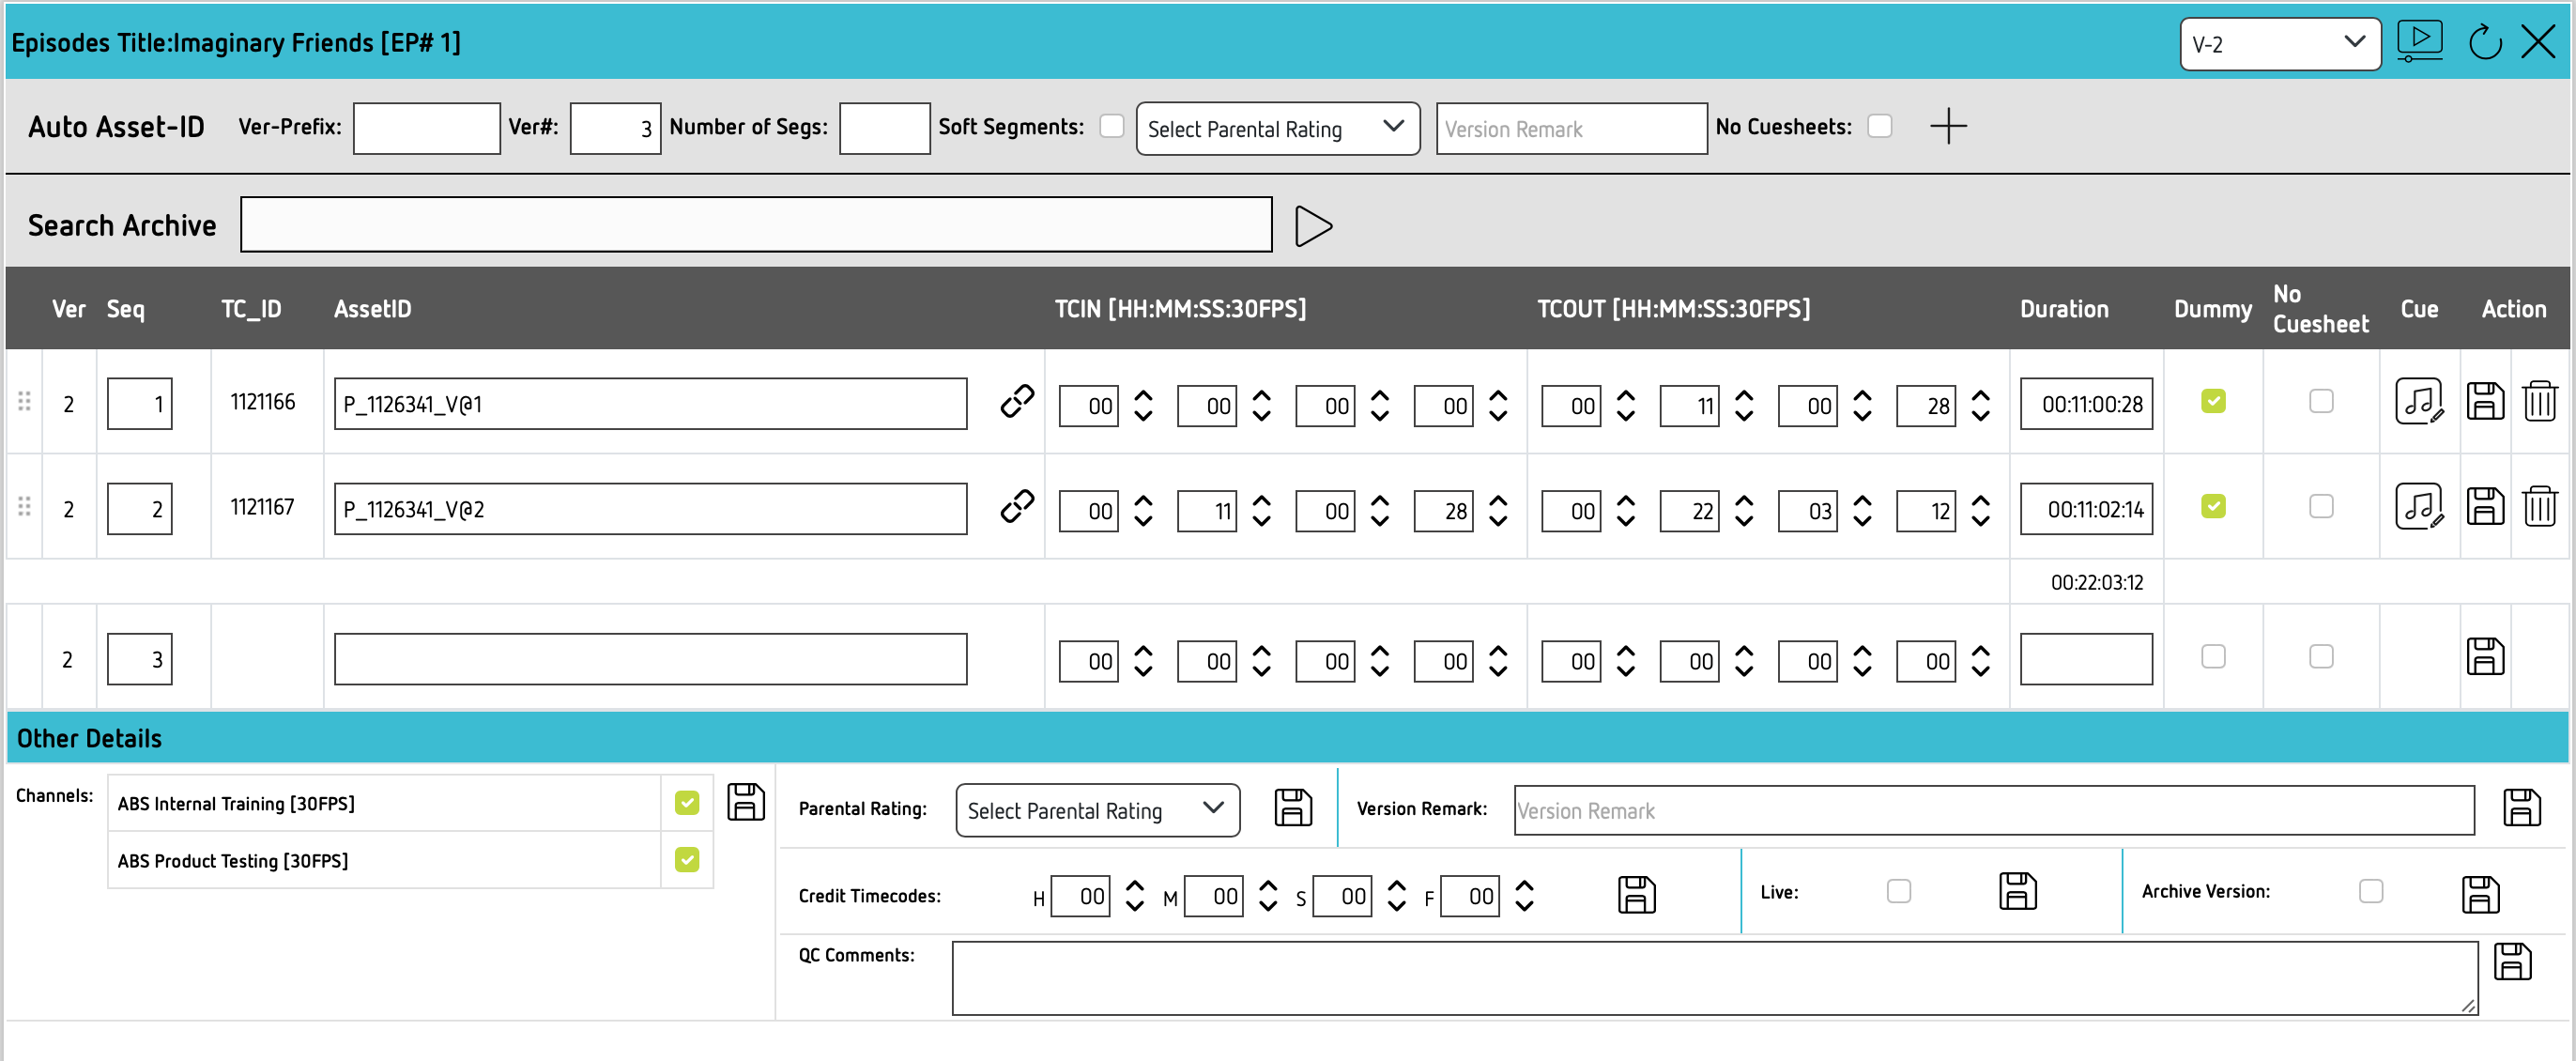Delete the segment with TC_ID 1121167
This screenshot has width=2576, height=1061.
point(2539,507)
